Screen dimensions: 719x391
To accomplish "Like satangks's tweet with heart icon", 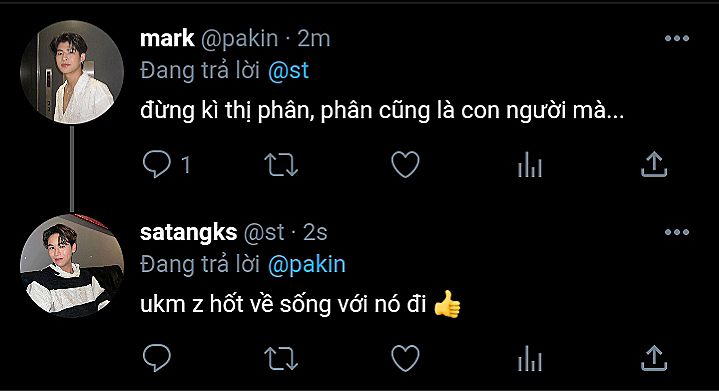I will [405, 358].
